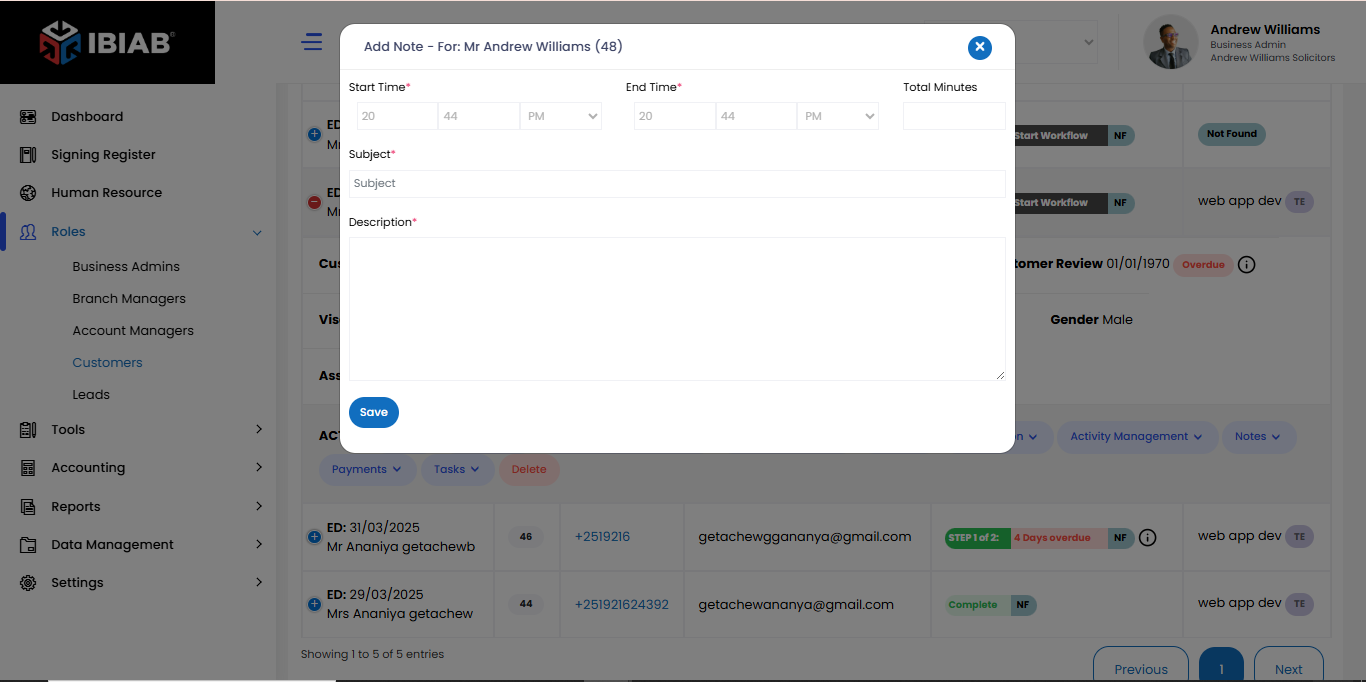Image resolution: width=1366 pixels, height=682 pixels.
Task: Click the Delete button
Action: pyautogui.click(x=529, y=470)
